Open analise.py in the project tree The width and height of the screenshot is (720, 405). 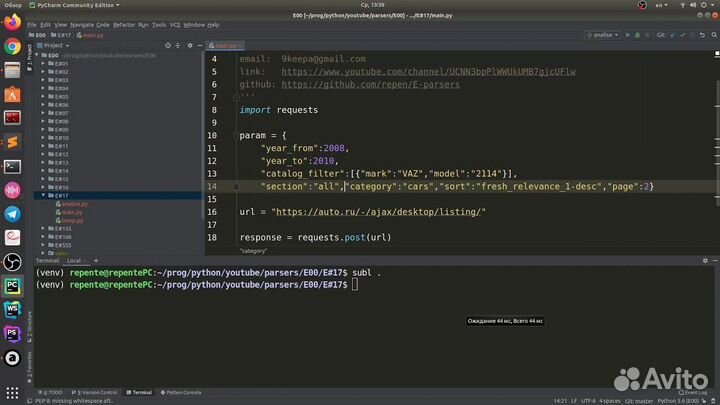click(x=74, y=204)
